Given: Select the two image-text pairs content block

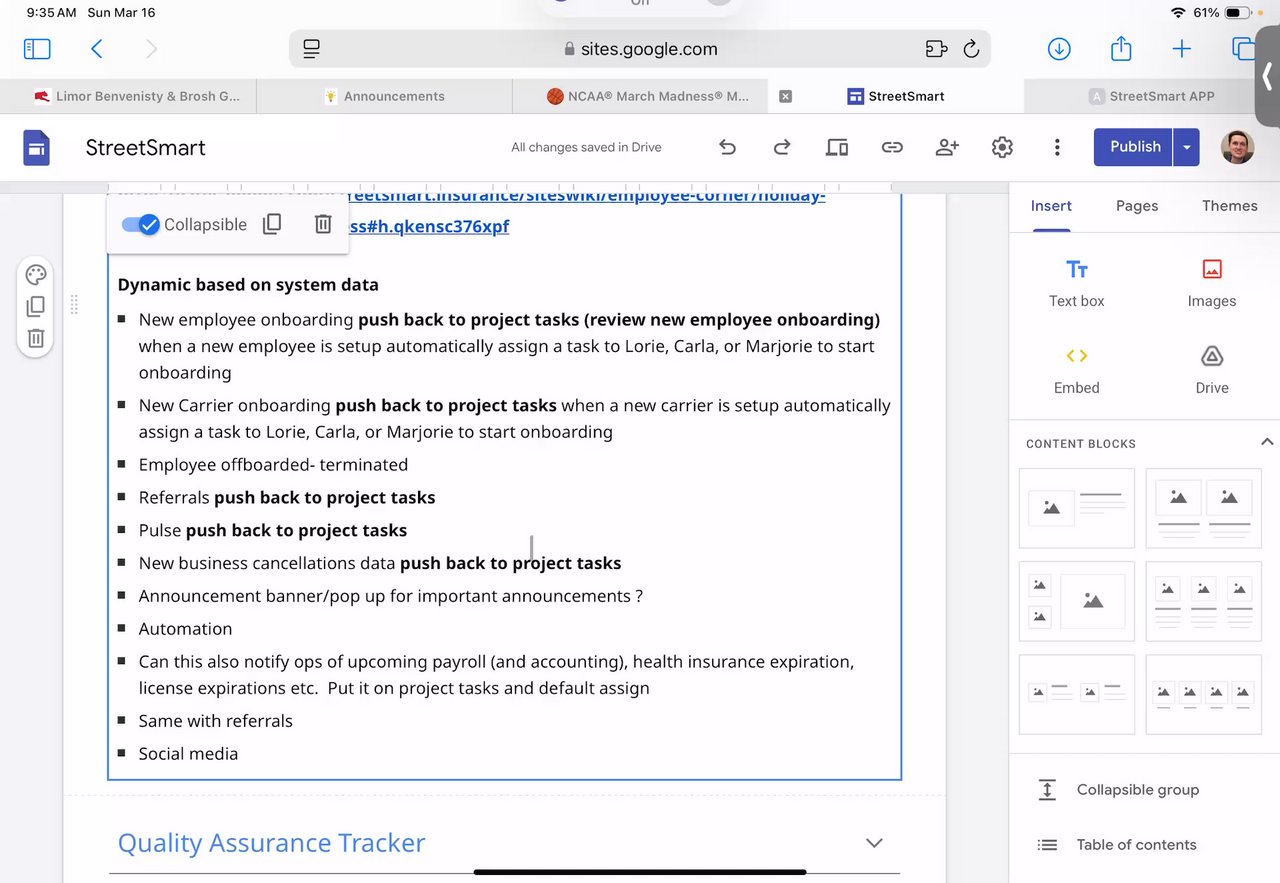Looking at the screenshot, I should coord(1077,694).
